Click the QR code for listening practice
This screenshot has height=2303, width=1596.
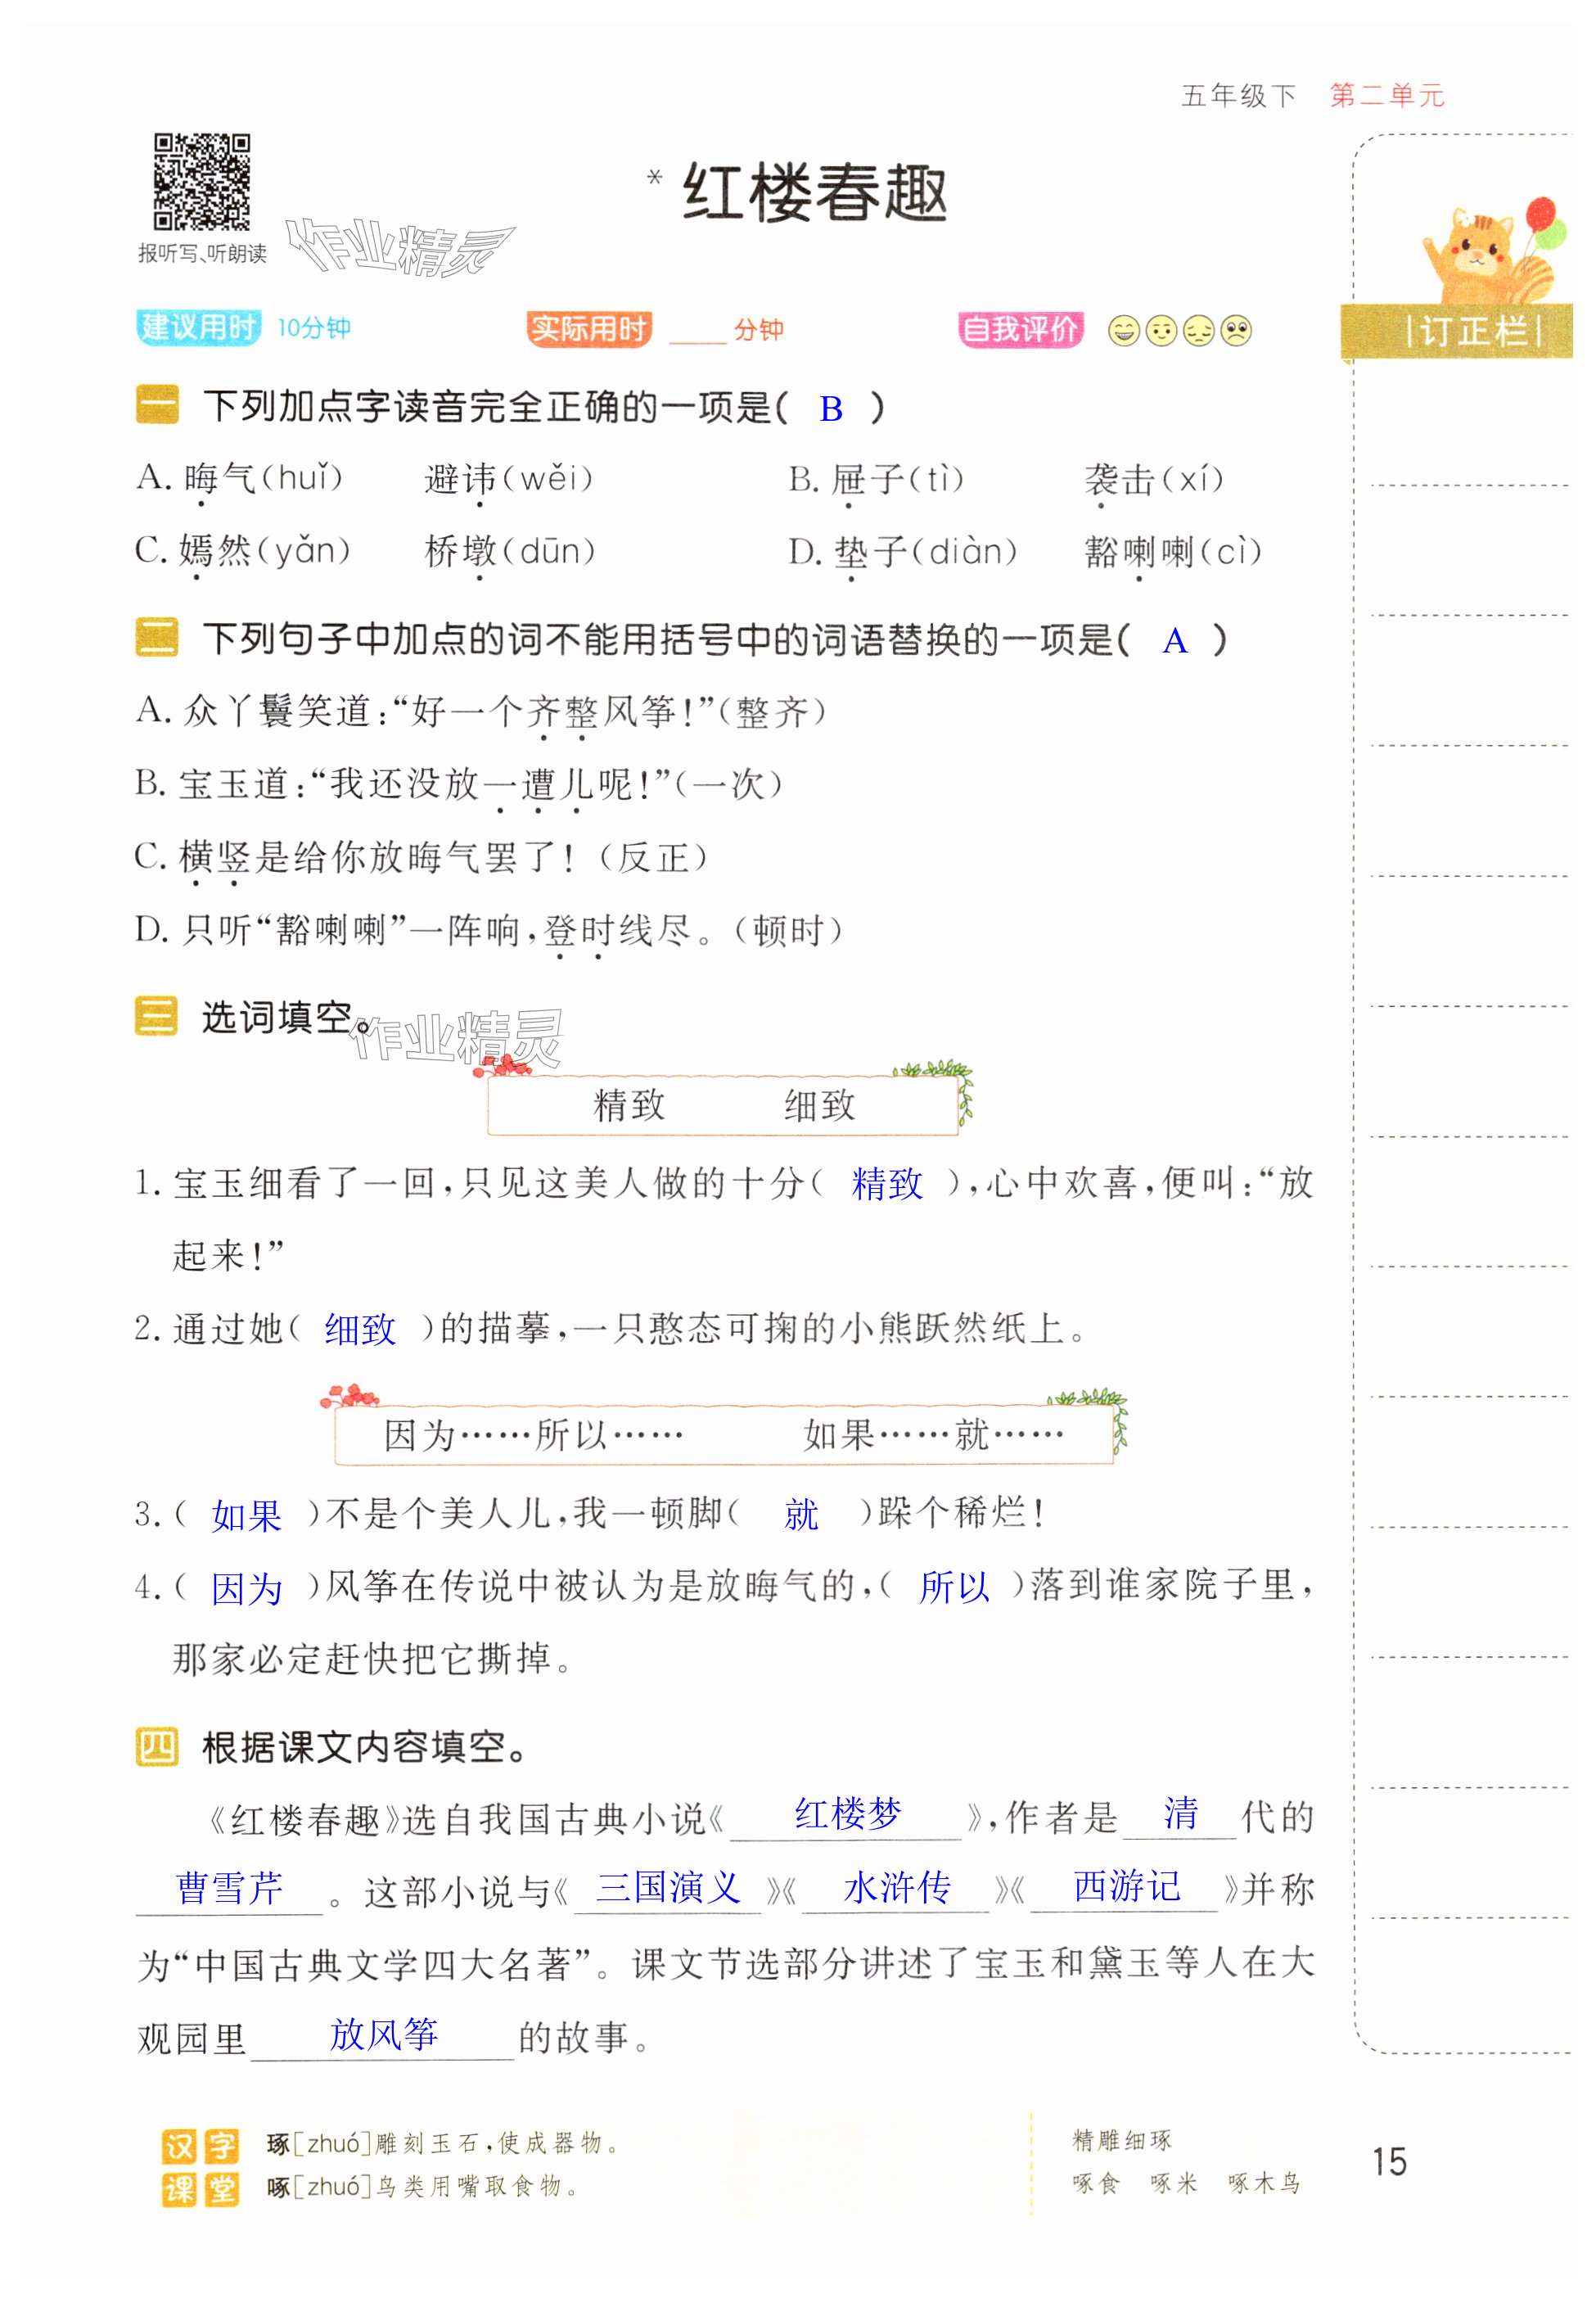pos(201,183)
